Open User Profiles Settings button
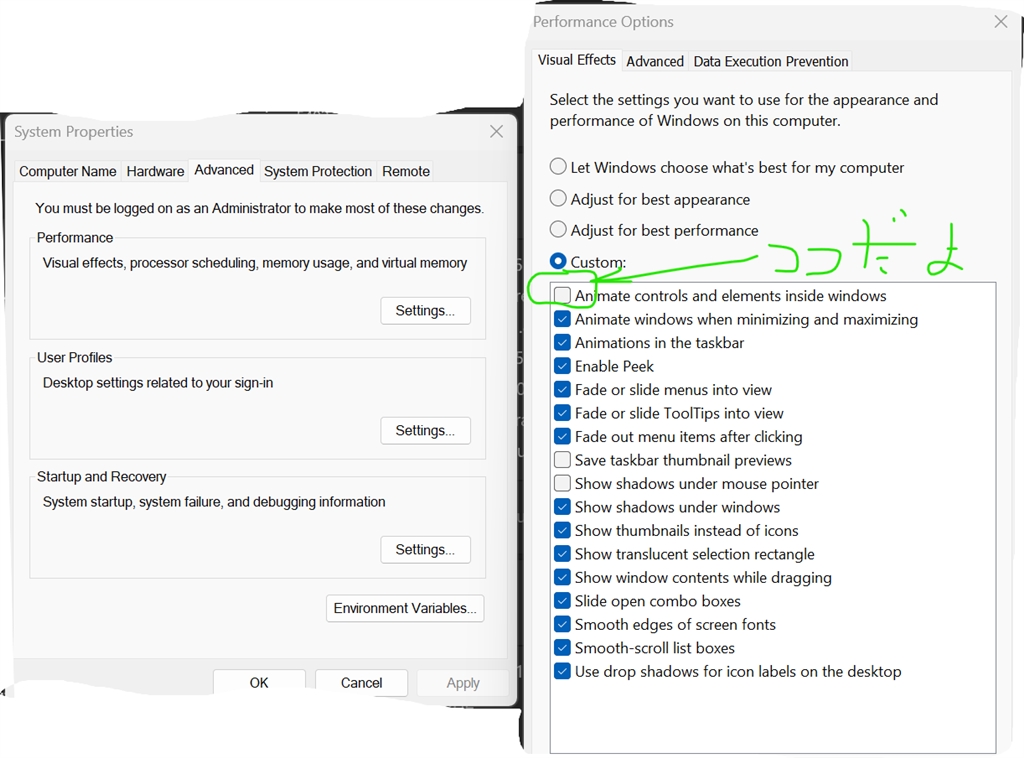This screenshot has height=758, width=1024. pyautogui.click(x=425, y=431)
